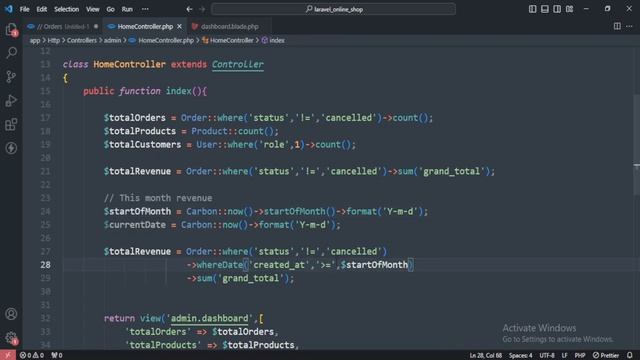Click the $currentDate variable on line 25
The height and width of the screenshot is (360, 640).
point(135,225)
